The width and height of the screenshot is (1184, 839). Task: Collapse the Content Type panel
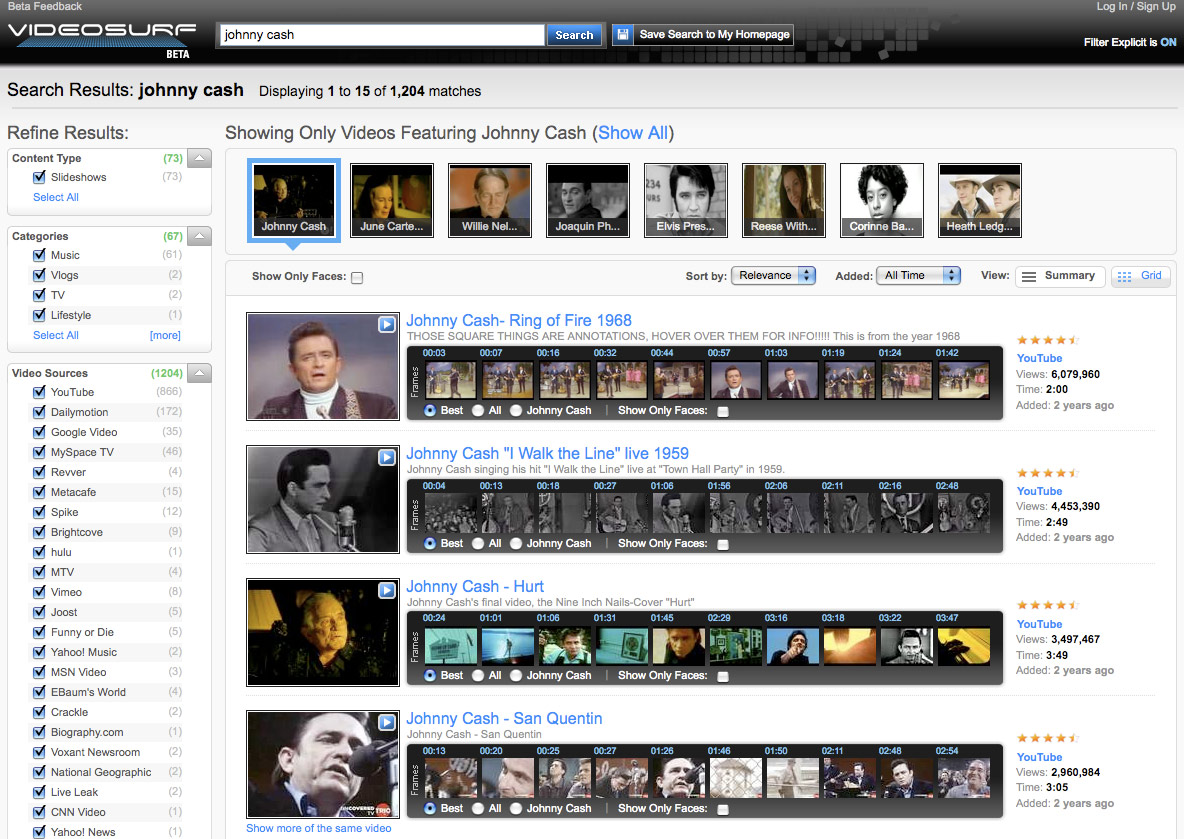pos(199,158)
